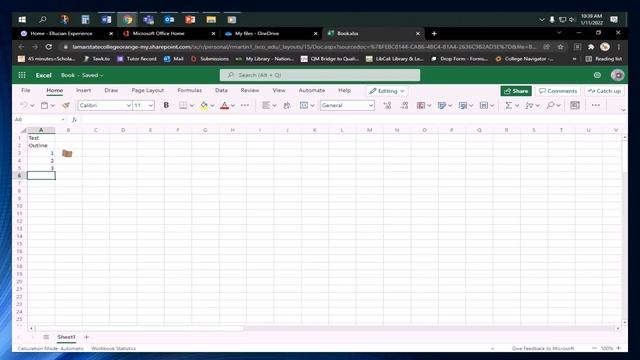Switch to the Insert tab
The width and height of the screenshot is (640, 360).
tap(83, 90)
